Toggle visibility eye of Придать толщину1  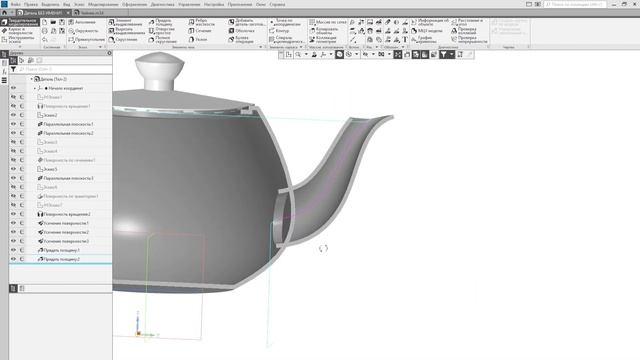(13, 250)
